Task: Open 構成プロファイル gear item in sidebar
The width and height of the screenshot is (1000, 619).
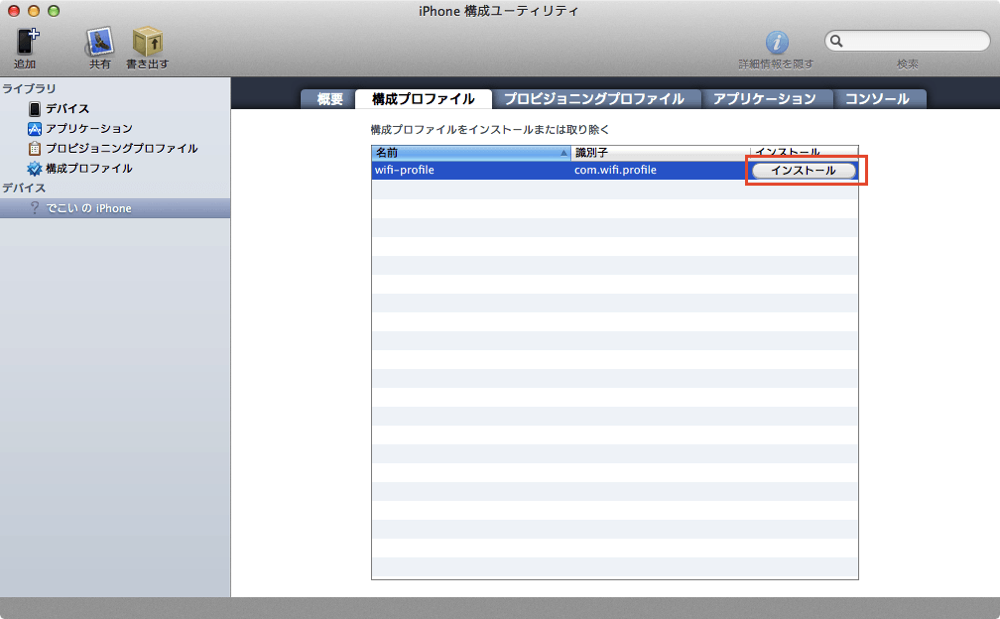Action: click(80, 168)
